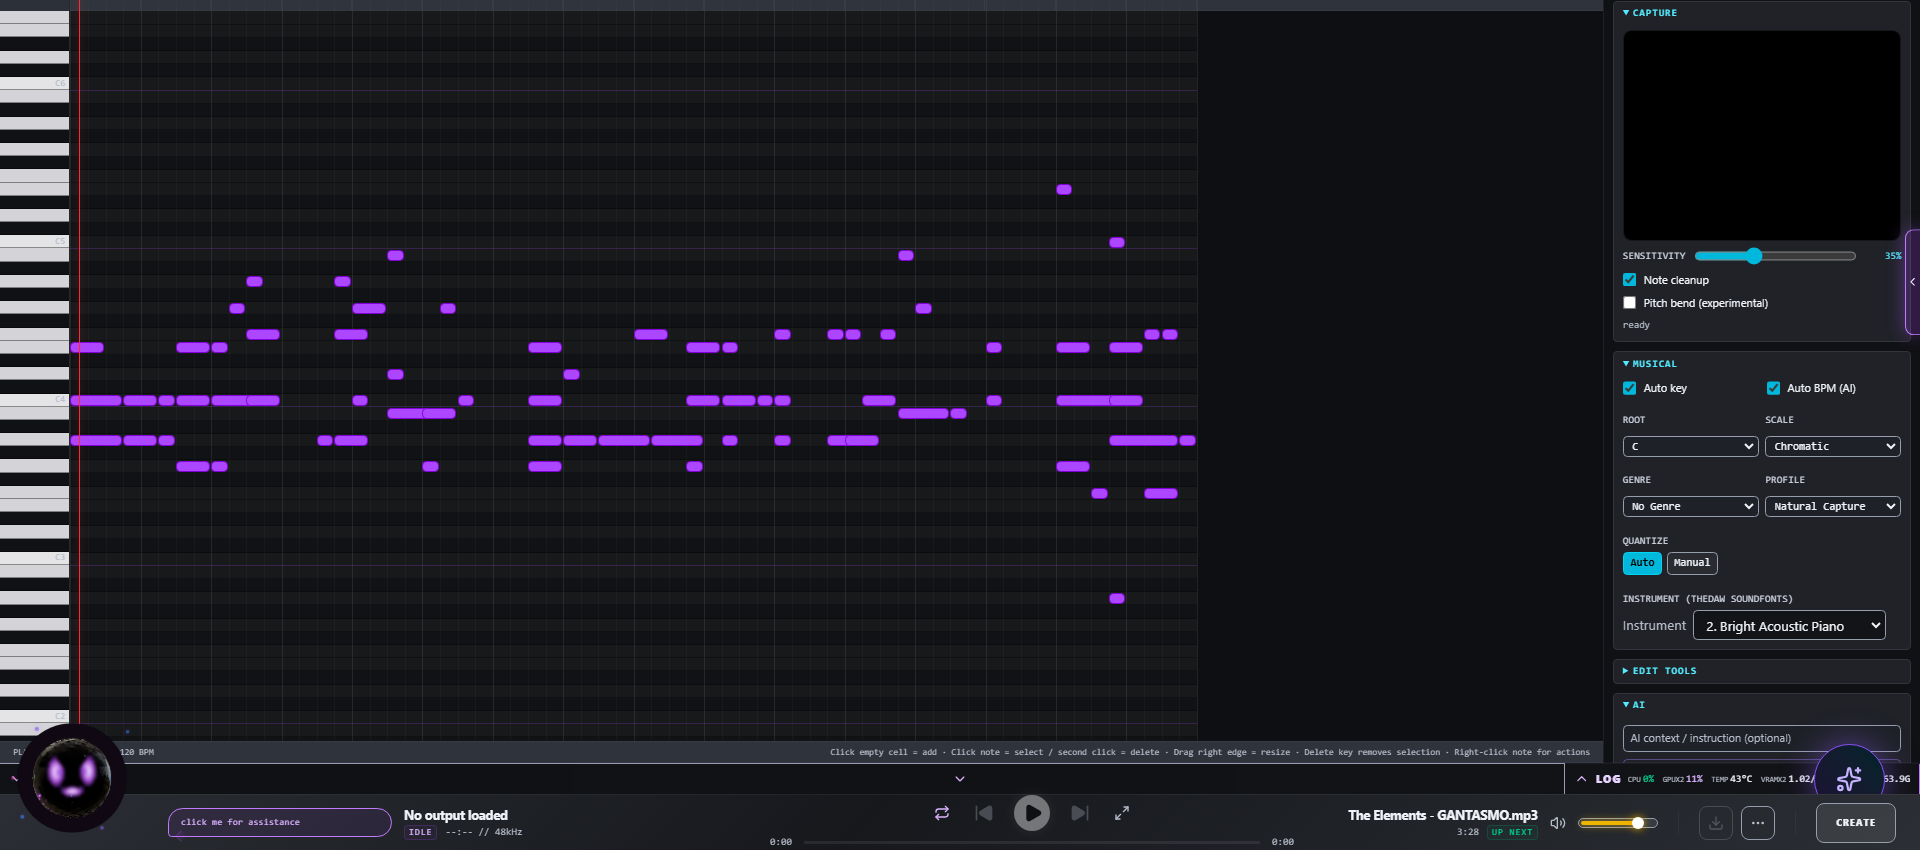This screenshot has height=850, width=1920.
Task: Open the Genre dropdown
Action: point(1690,507)
